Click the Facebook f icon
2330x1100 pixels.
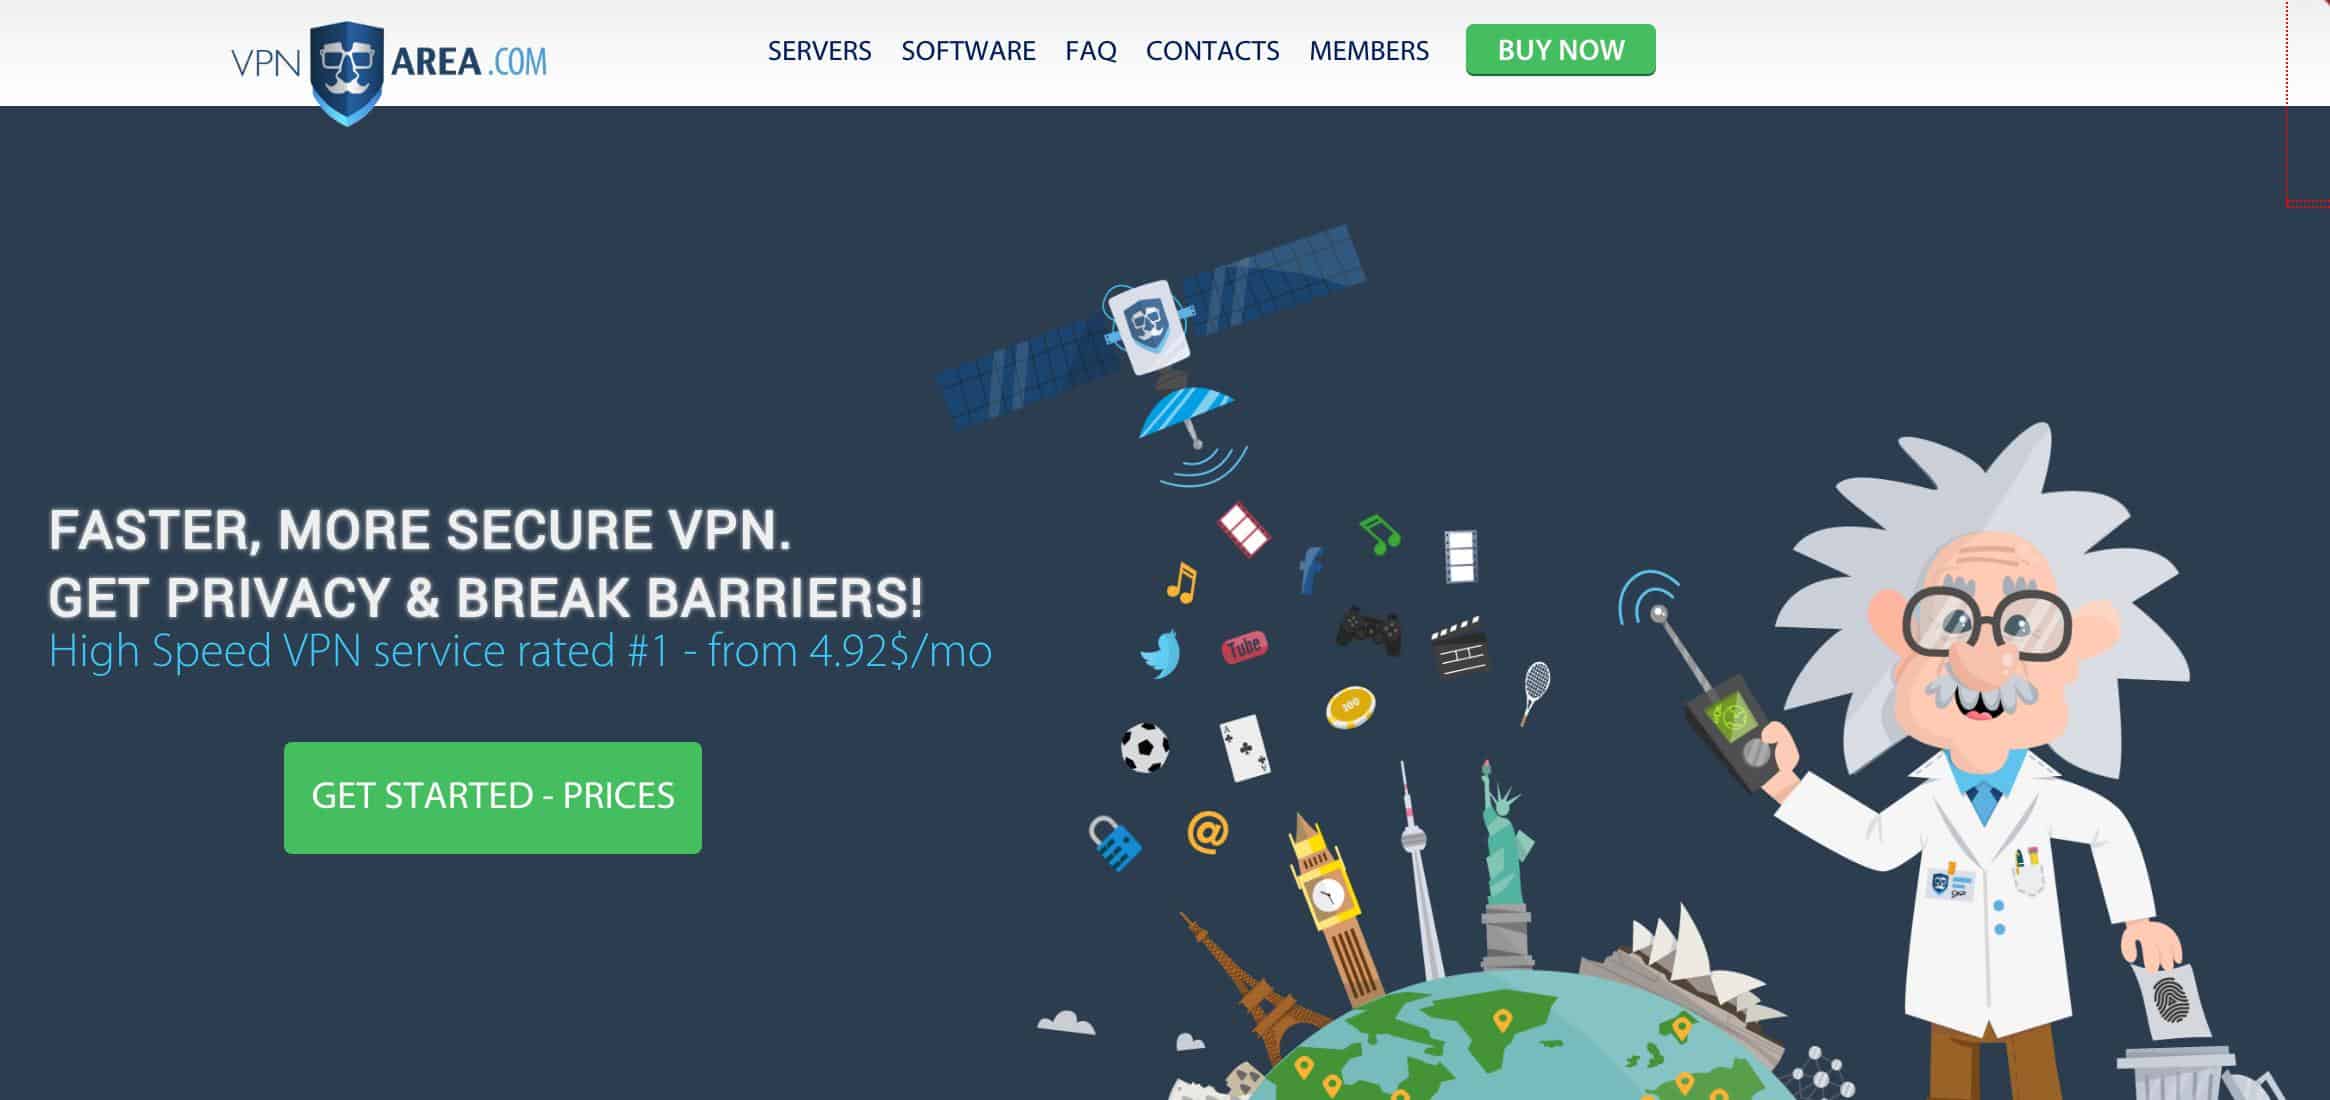pos(1310,569)
